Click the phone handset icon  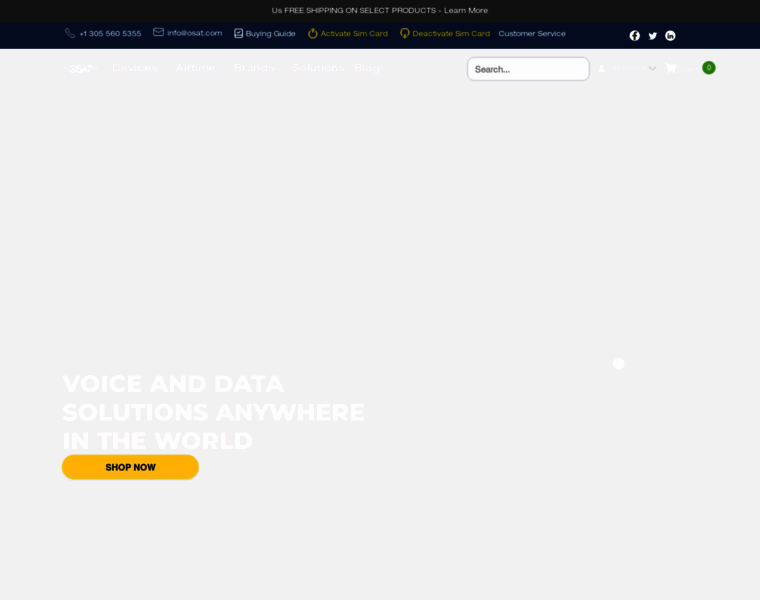coord(70,33)
